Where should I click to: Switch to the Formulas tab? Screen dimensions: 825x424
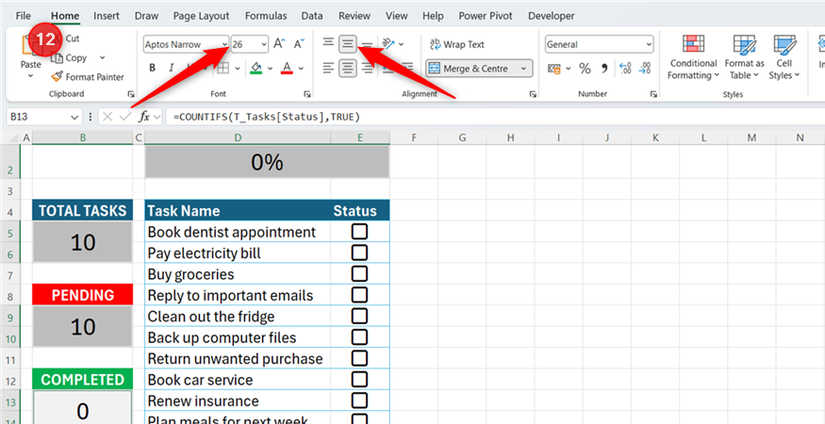(x=266, y=16)
